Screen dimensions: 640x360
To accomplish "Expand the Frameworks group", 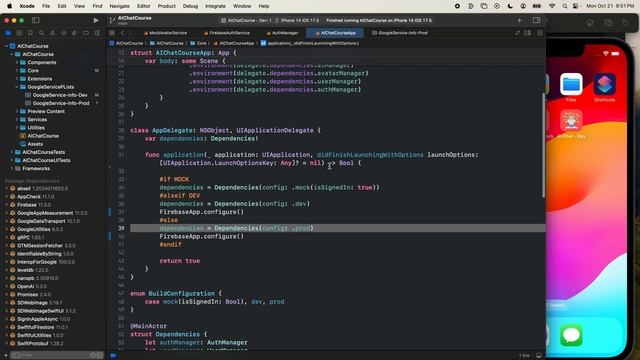I will 11,169.
